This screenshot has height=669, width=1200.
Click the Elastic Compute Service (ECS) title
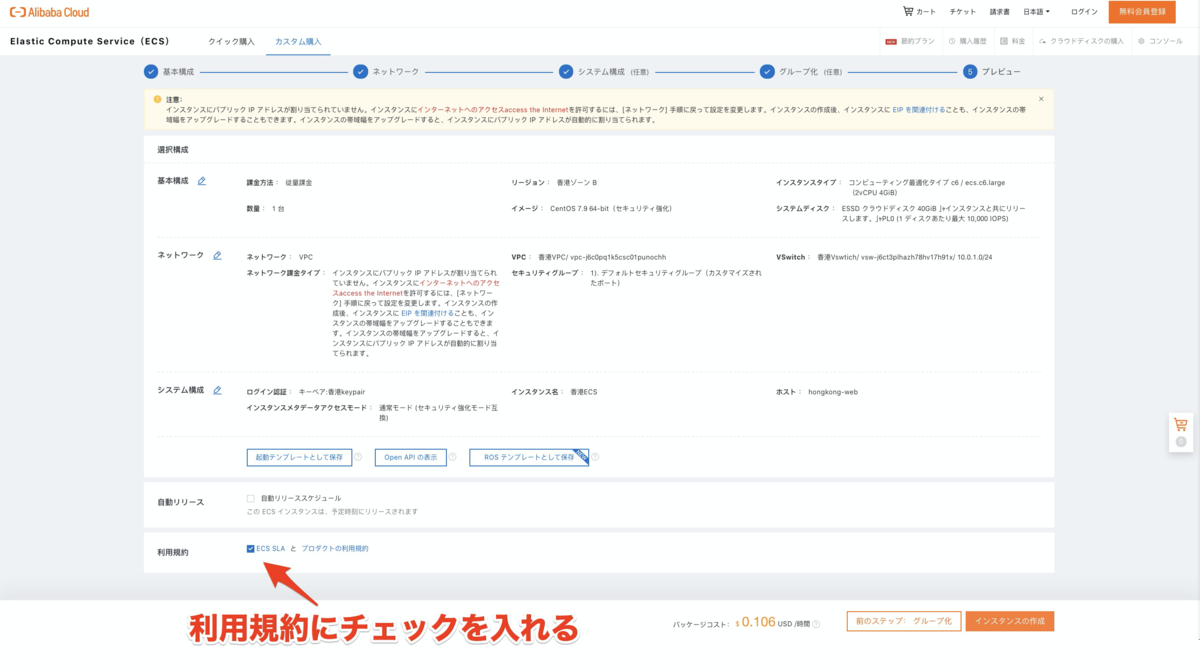point(90,42)
